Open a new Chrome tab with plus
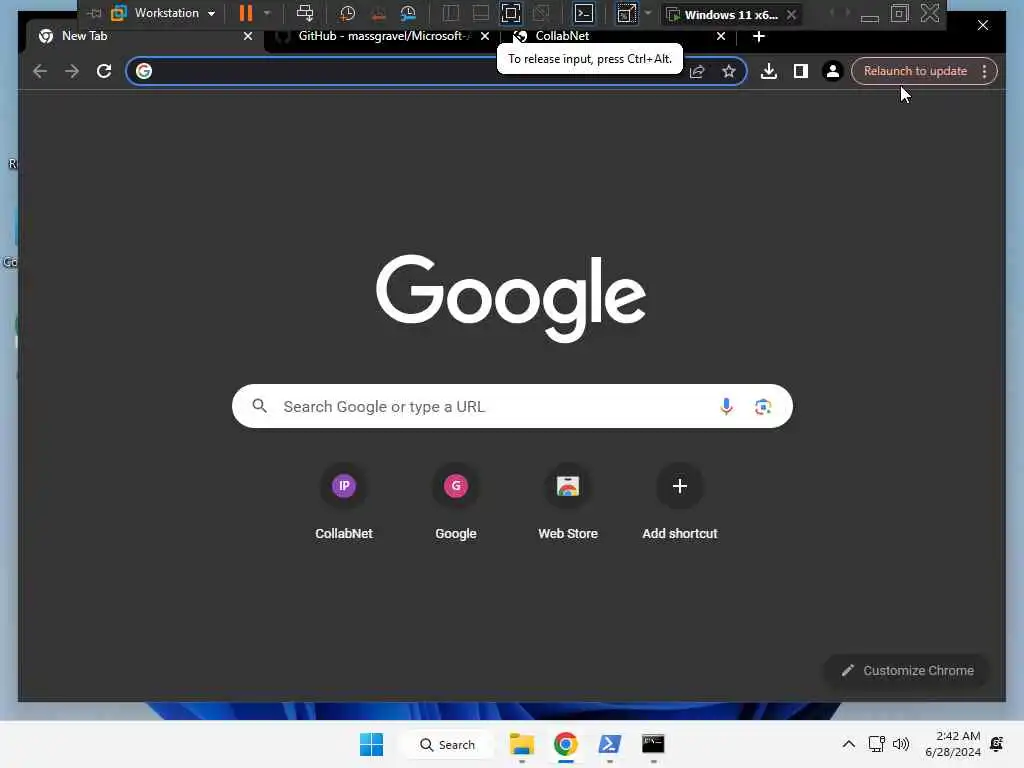 pyautogui.click(x=759, y=37)
